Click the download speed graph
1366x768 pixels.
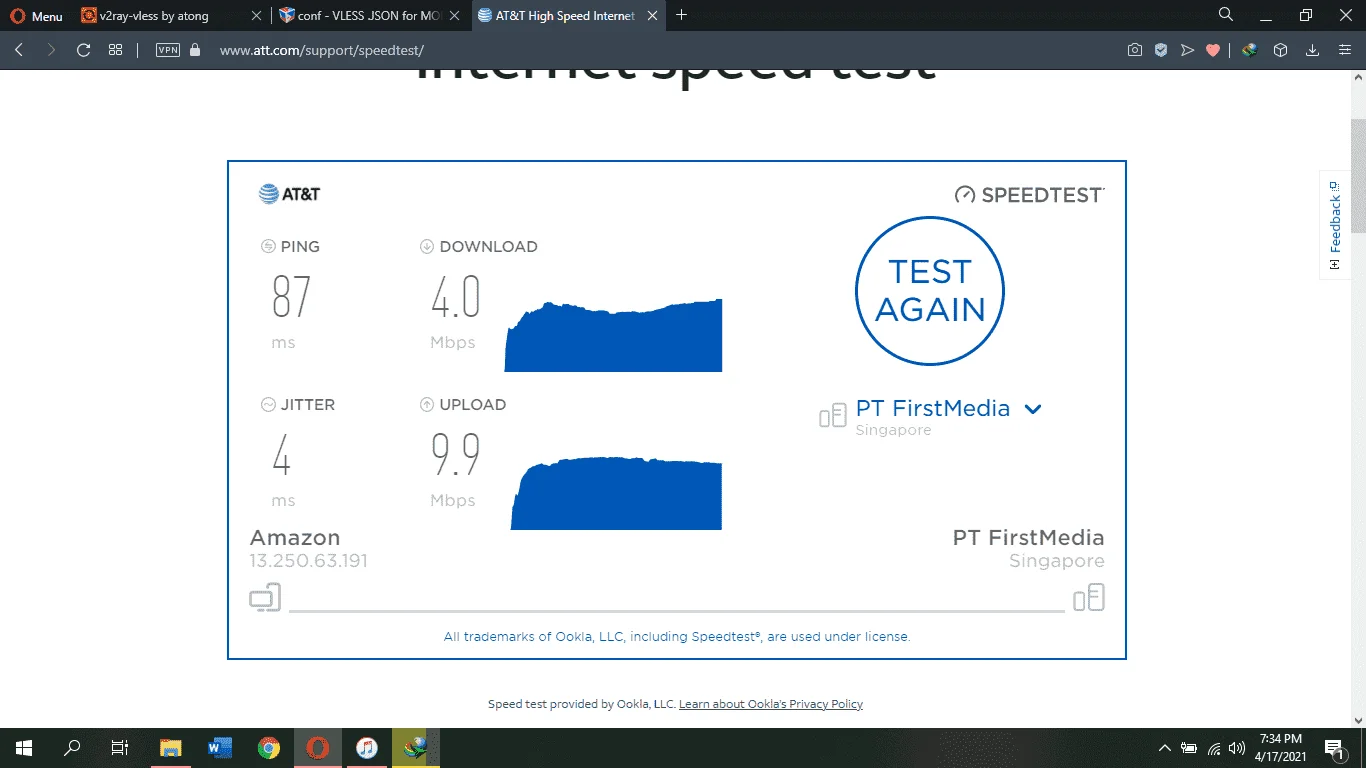click(x=613, y=335)
